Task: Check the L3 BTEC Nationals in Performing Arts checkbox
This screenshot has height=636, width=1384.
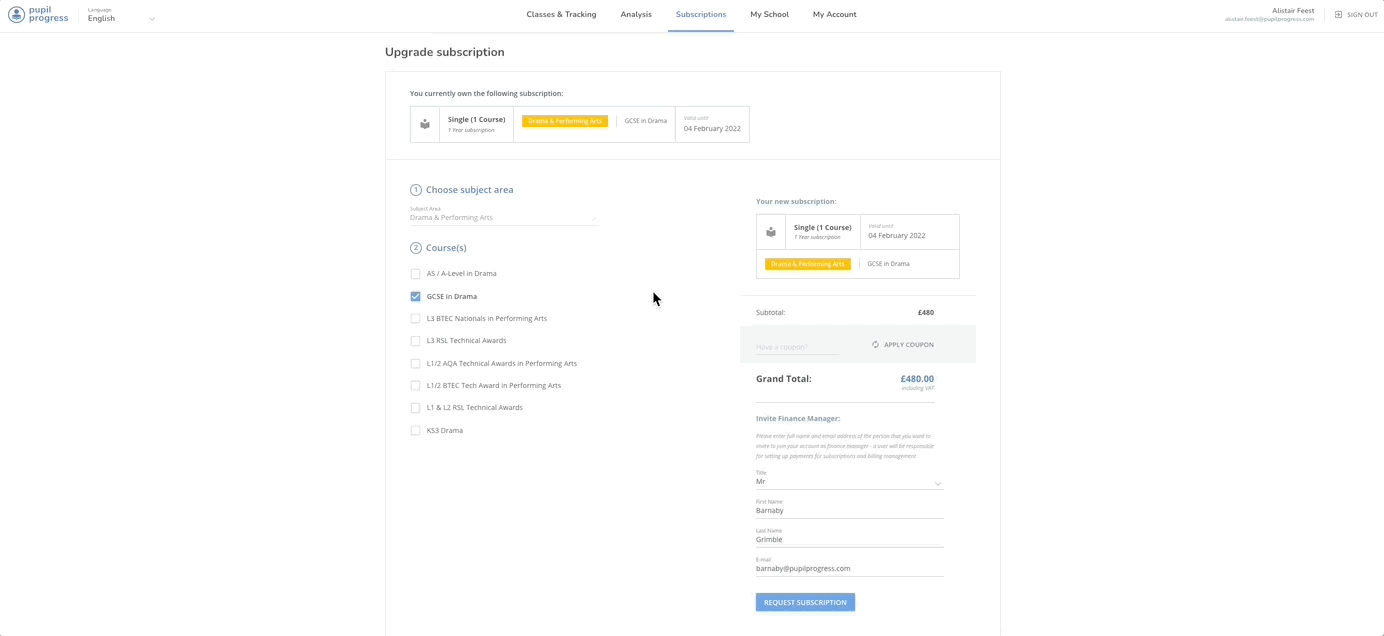Action: point(415,318)
